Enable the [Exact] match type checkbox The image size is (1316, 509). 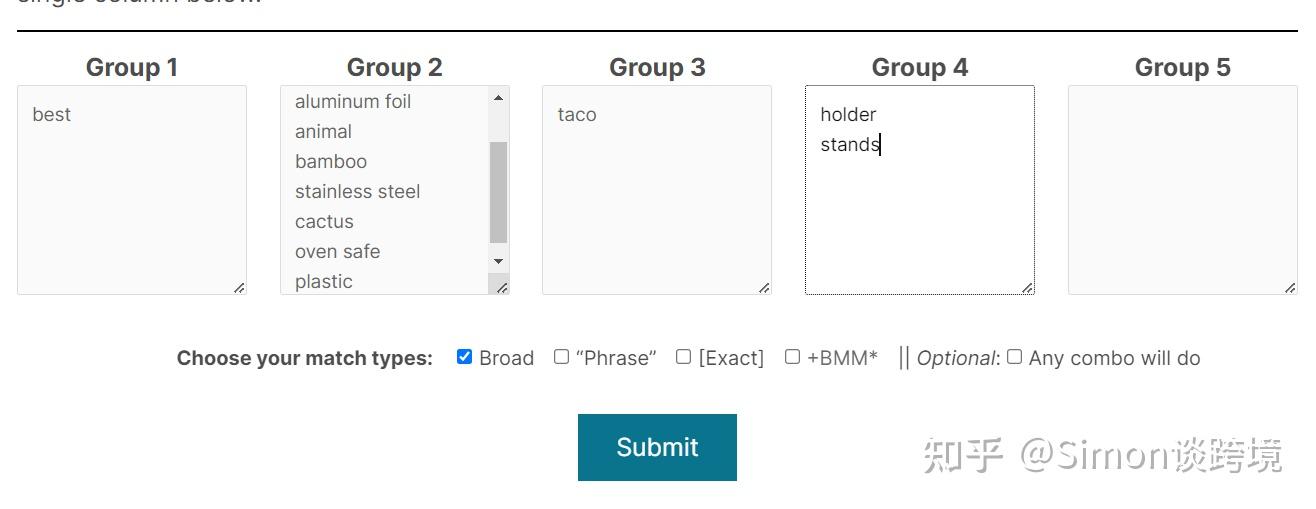pyautogui.click(x=683, y=357)
